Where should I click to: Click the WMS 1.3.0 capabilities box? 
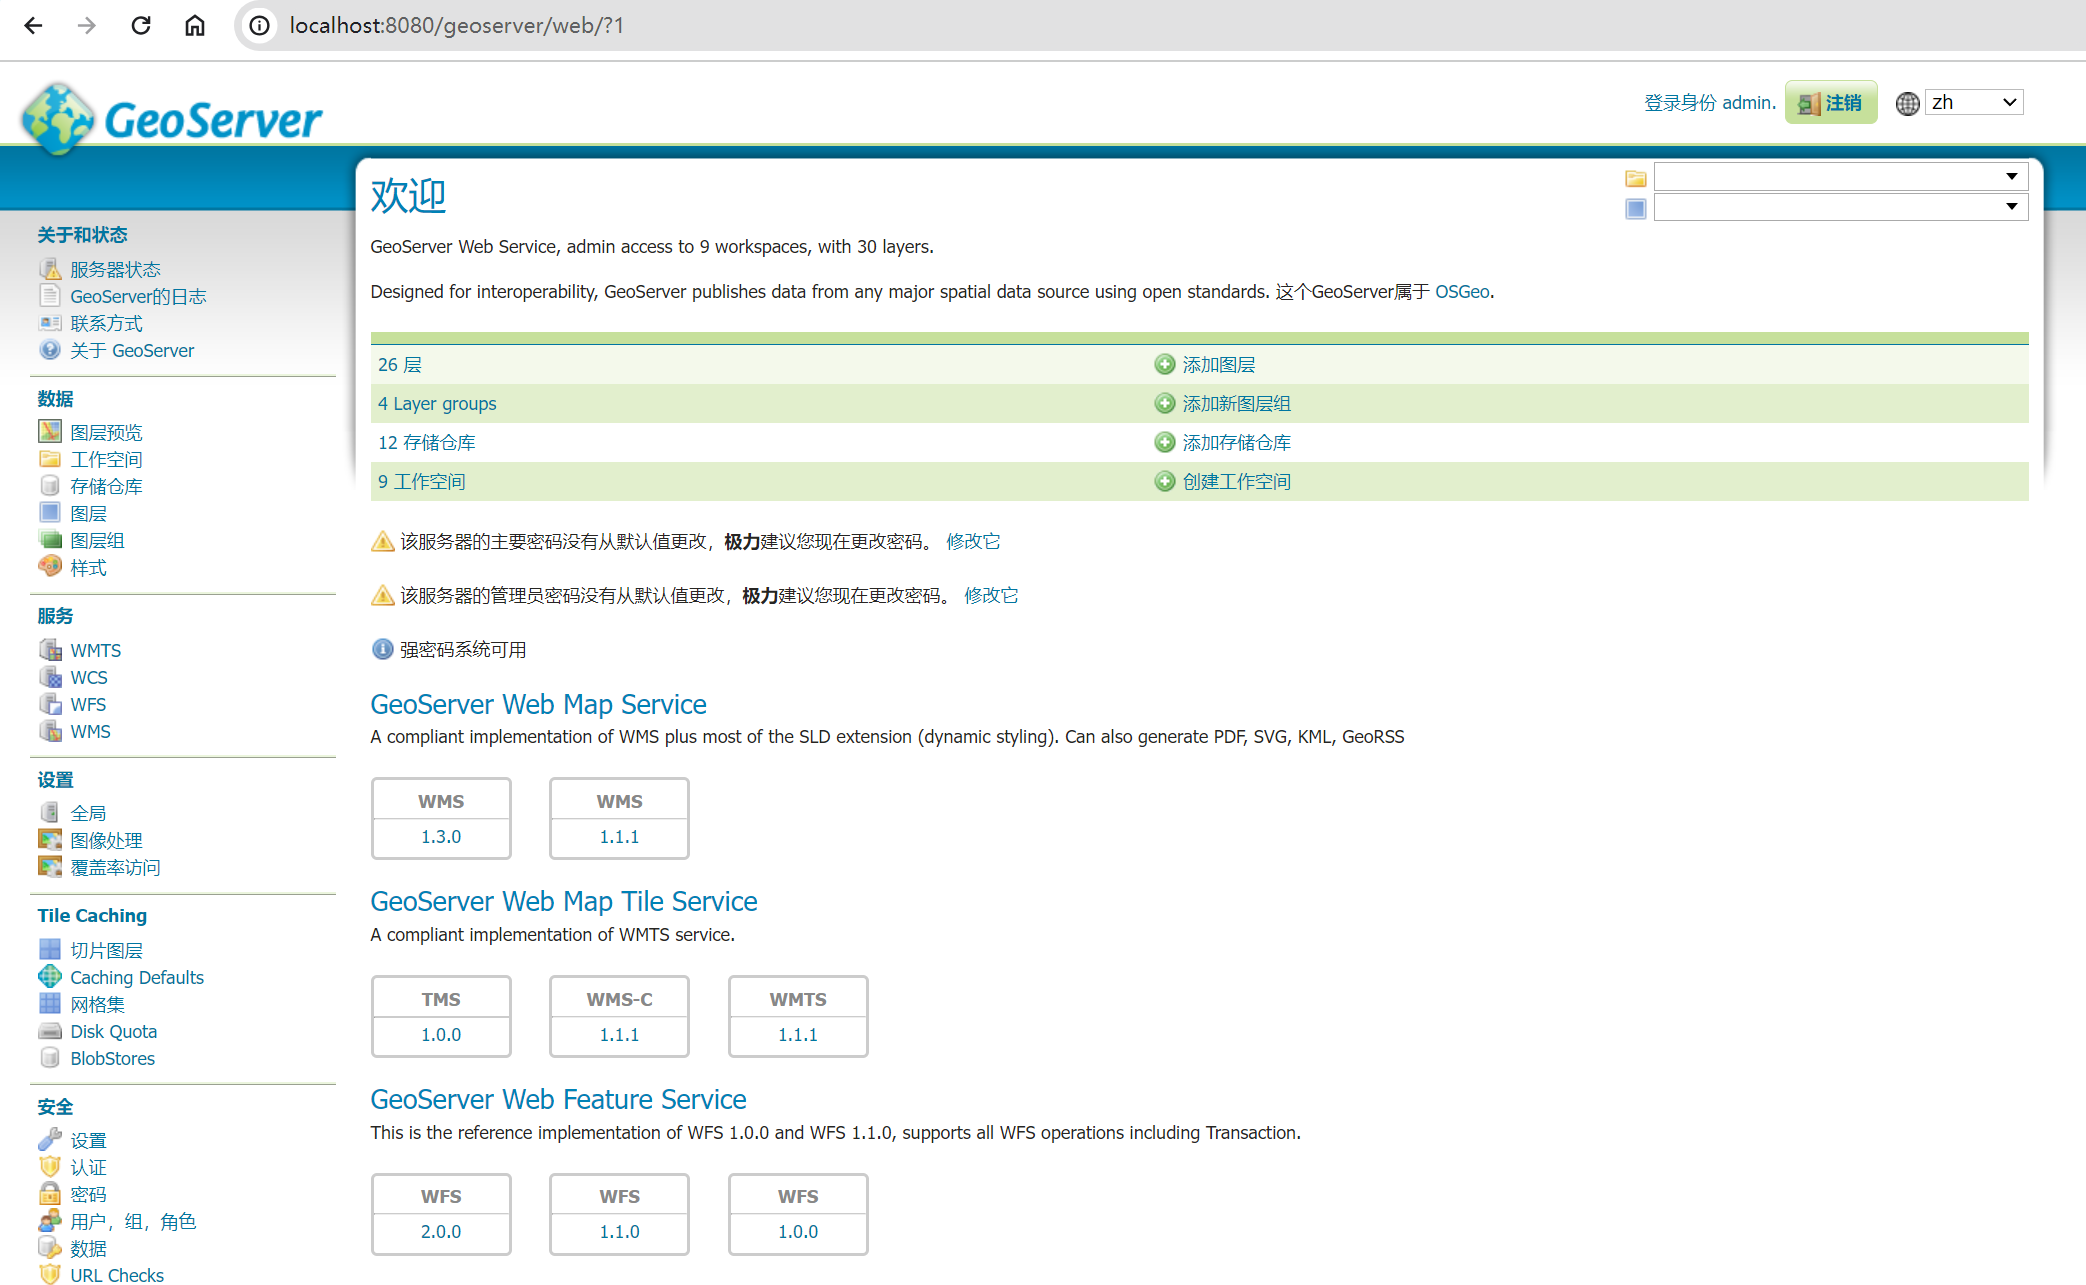click(441, 818)
